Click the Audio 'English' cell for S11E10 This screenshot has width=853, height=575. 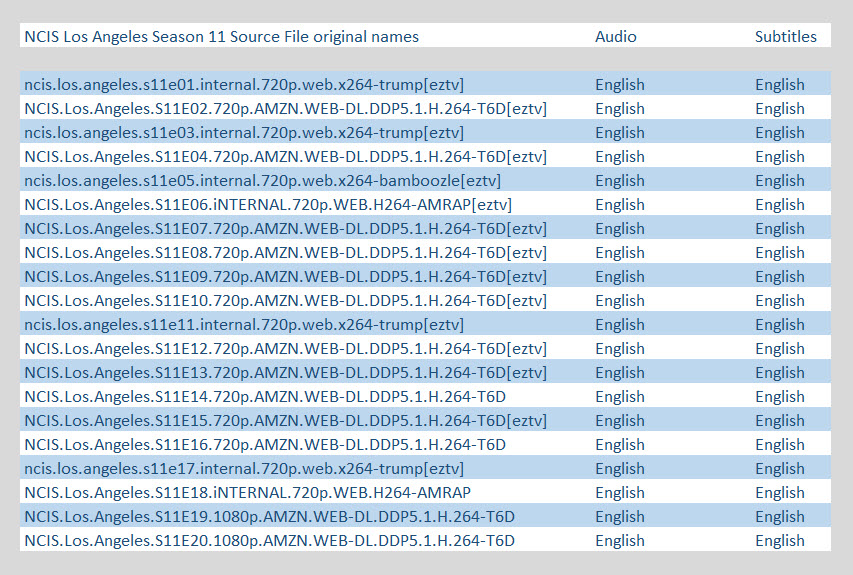[620, 300]
